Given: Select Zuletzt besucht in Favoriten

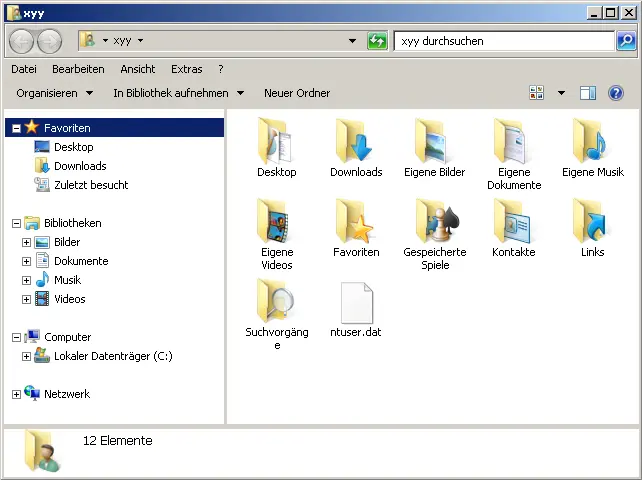Looking at the screenshot, I should (90, 185).
